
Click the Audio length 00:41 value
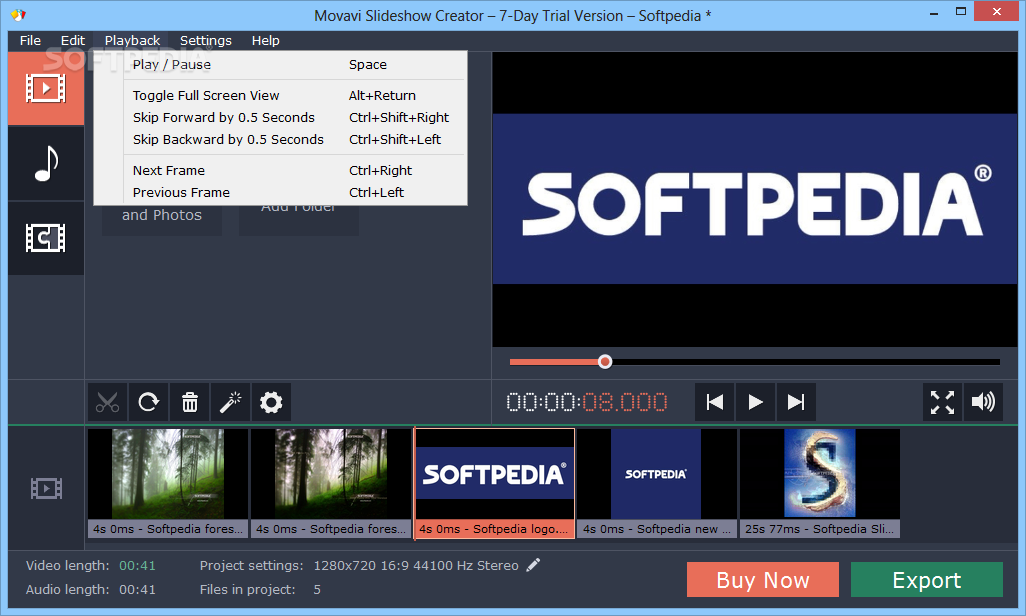pyautogui.click(x=137, y=590)
